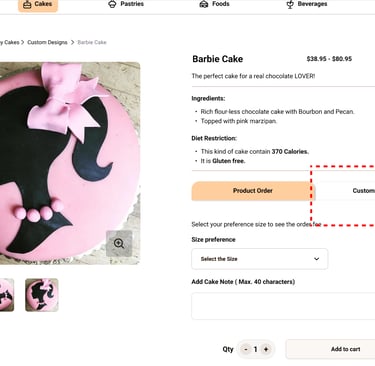Image resolution: width=375 pixels, height=366 pixels.
Task: Click the cupcake icon beside Pastries
Action: pyautogui.click(x=112, y=4)
